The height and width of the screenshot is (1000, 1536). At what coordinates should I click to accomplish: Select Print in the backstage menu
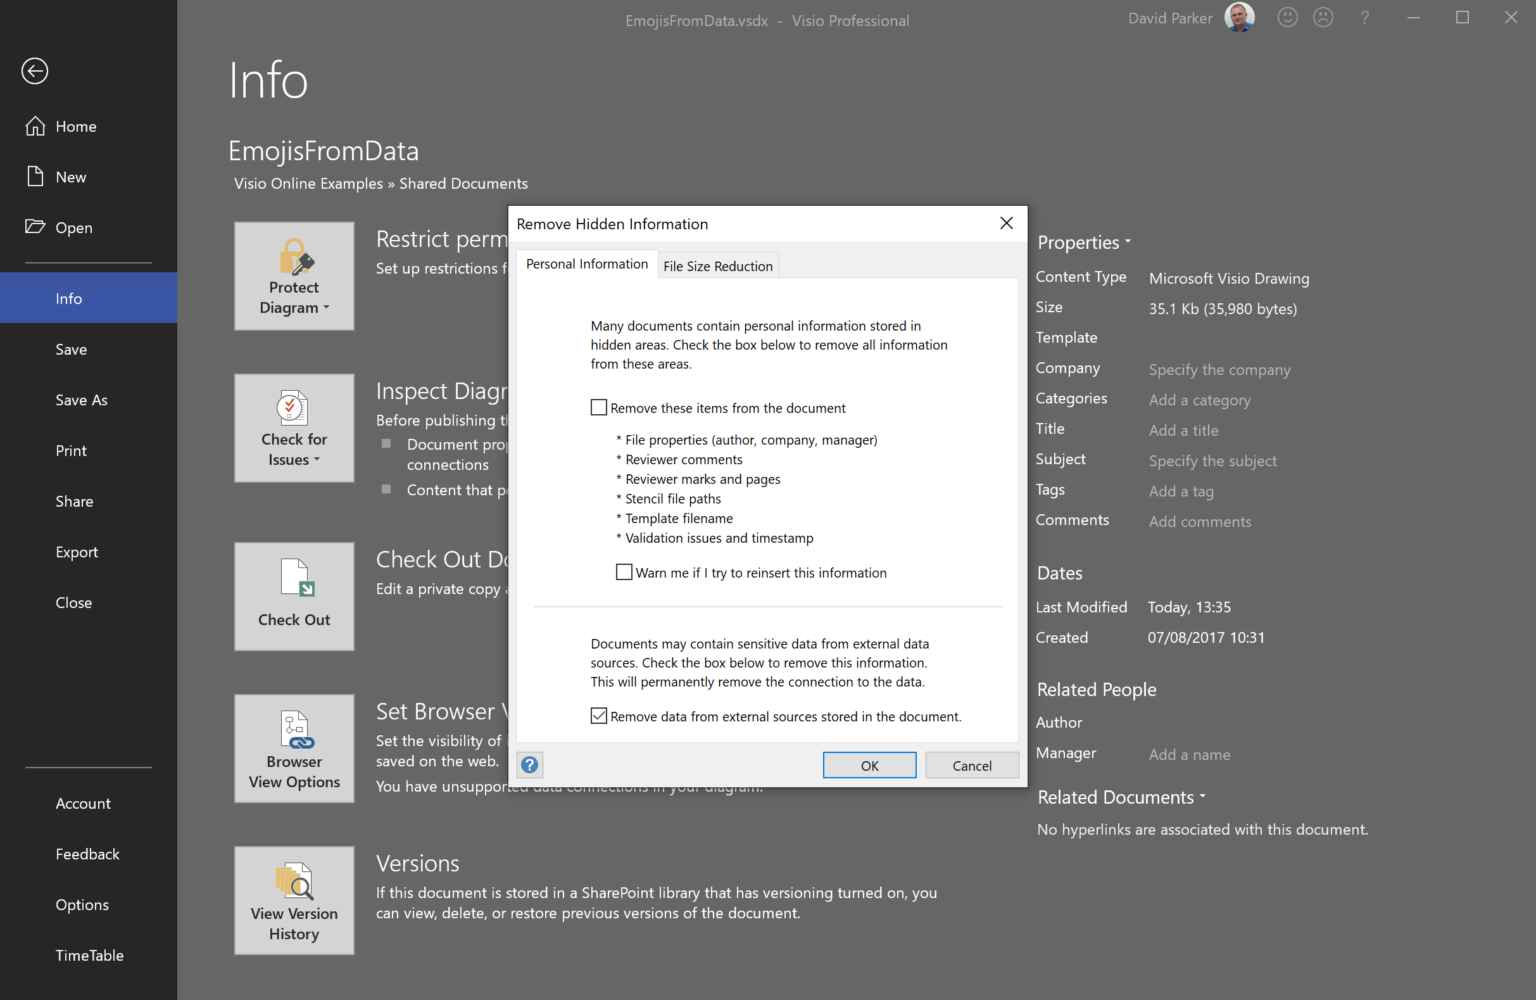click(x=89, y=451)
